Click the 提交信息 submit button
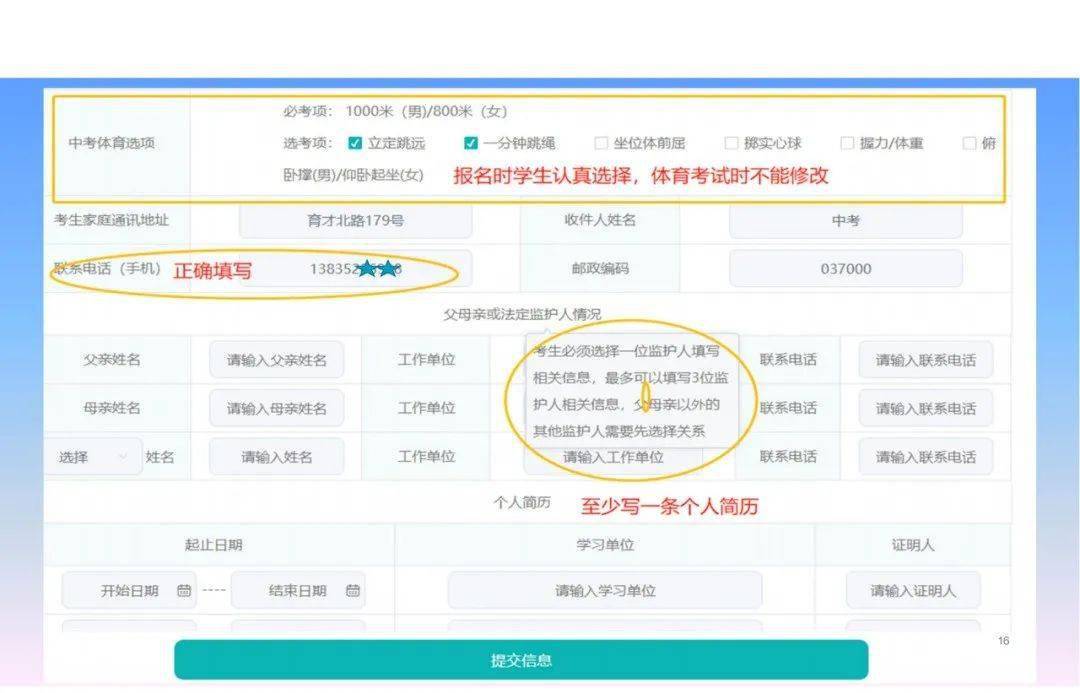Image resolution: width=1080 pixels, height=693 pixels. pos(521,660)
